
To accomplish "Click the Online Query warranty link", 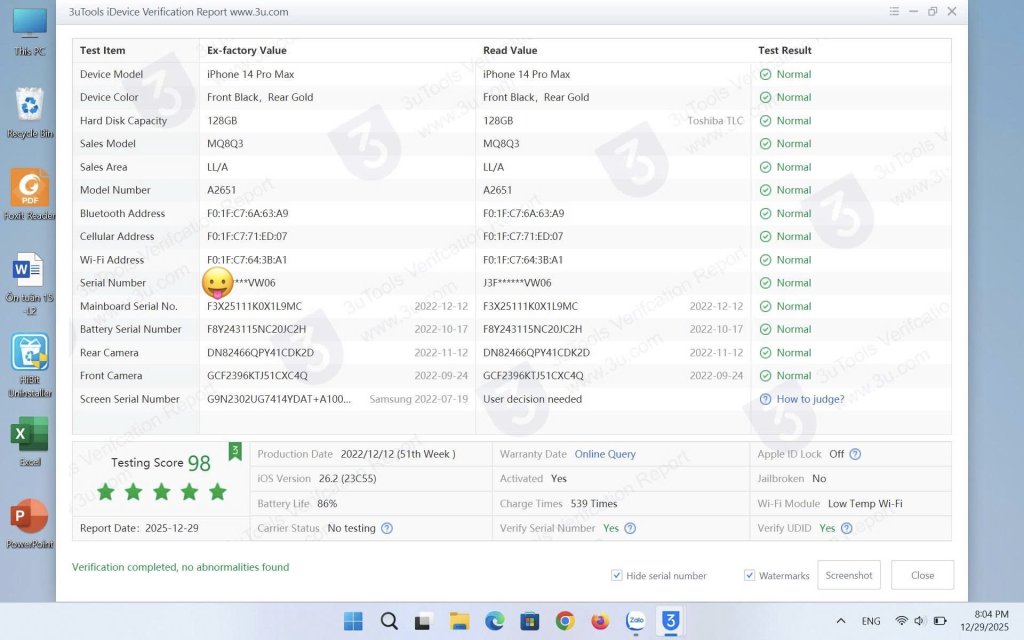I will (605, 454).
